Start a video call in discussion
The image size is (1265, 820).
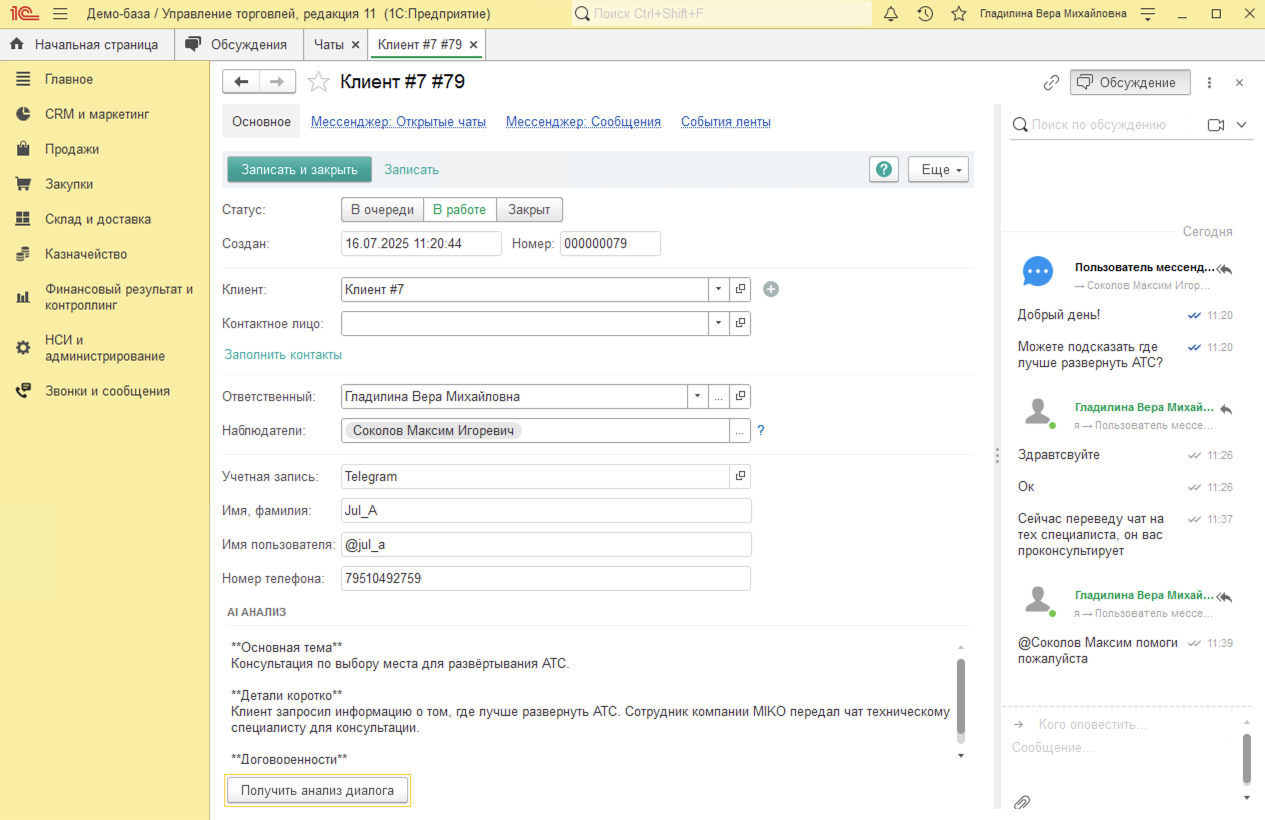(1216, 125)
